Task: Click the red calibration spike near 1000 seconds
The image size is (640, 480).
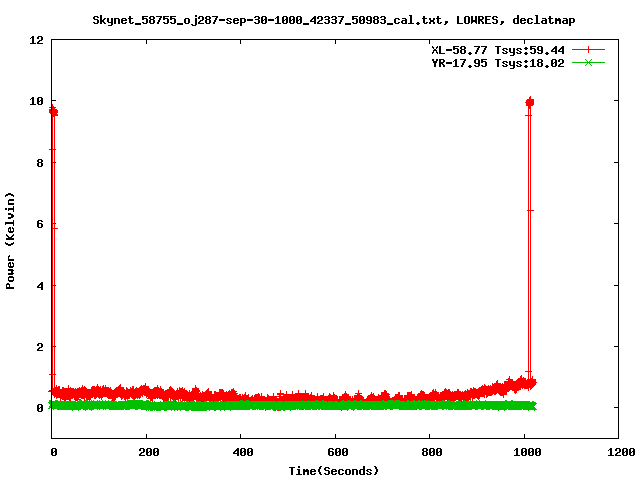Action: click(x=529, y=241)
